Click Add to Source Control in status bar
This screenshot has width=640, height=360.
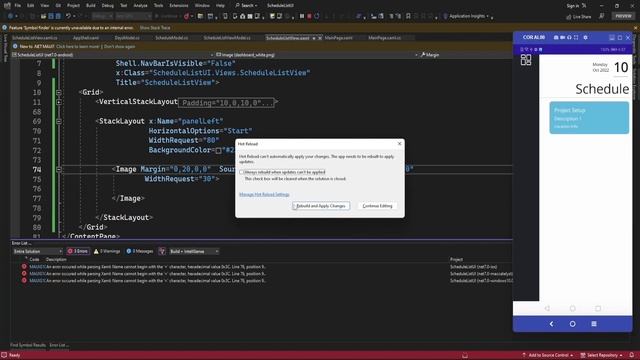[x=547, y=355]
